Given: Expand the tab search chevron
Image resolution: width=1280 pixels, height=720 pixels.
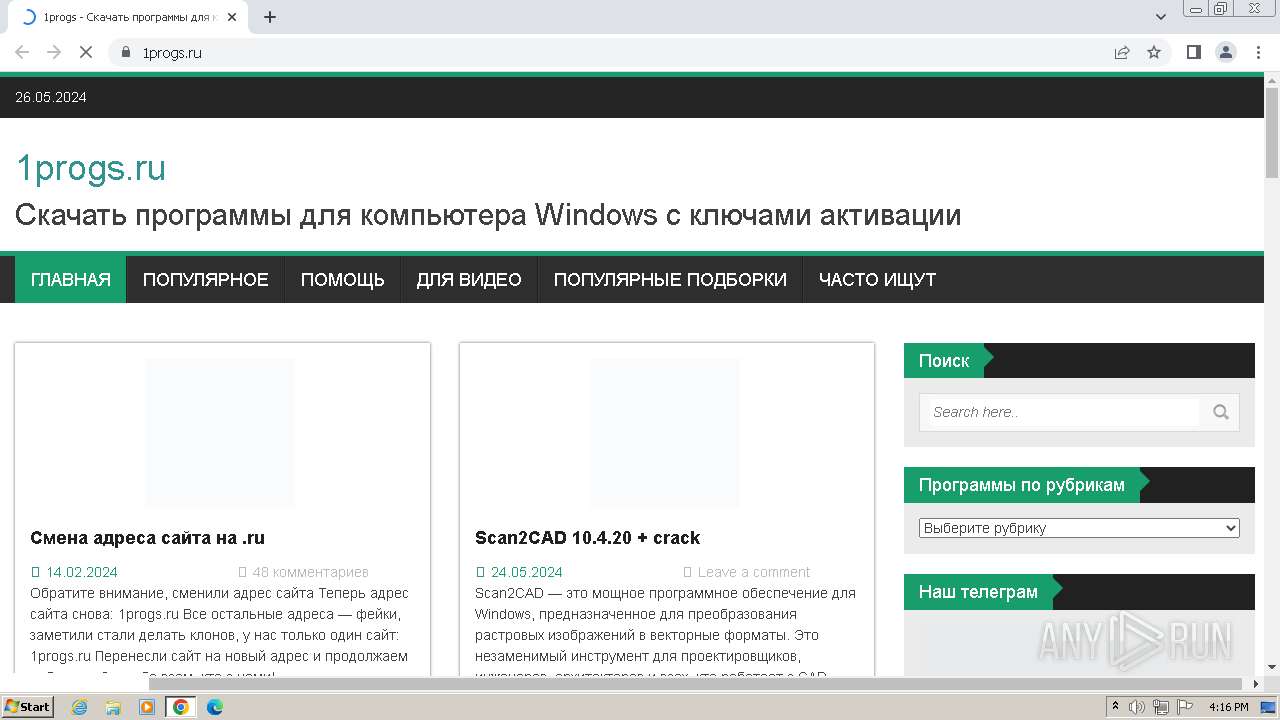Looking at the screenshot, I should (1161, 17).
